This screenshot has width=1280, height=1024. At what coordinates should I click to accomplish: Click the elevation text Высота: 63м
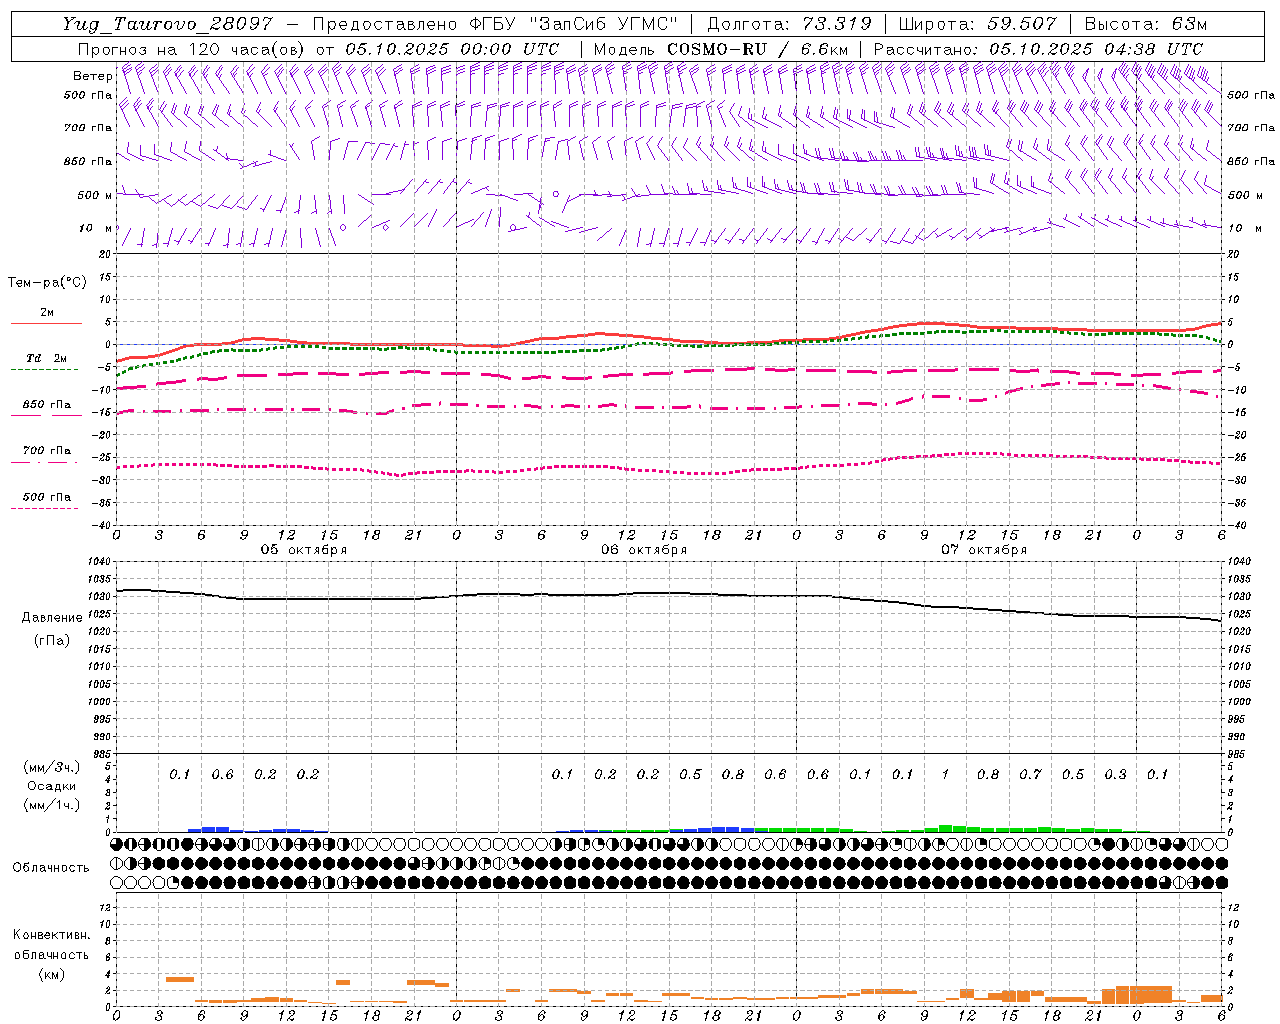[x=1145, y=25]
